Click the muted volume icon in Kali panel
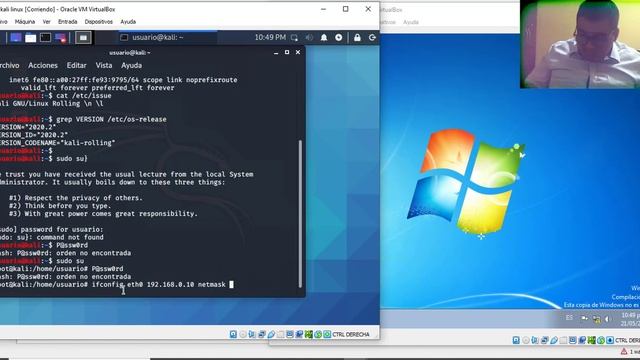This screenshot has width=640, height=360. tap(309, 38)
